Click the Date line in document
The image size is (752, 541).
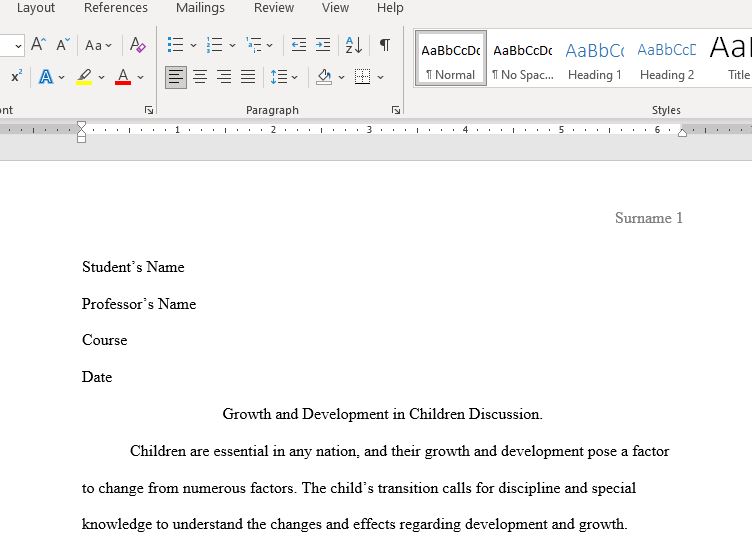97,377
